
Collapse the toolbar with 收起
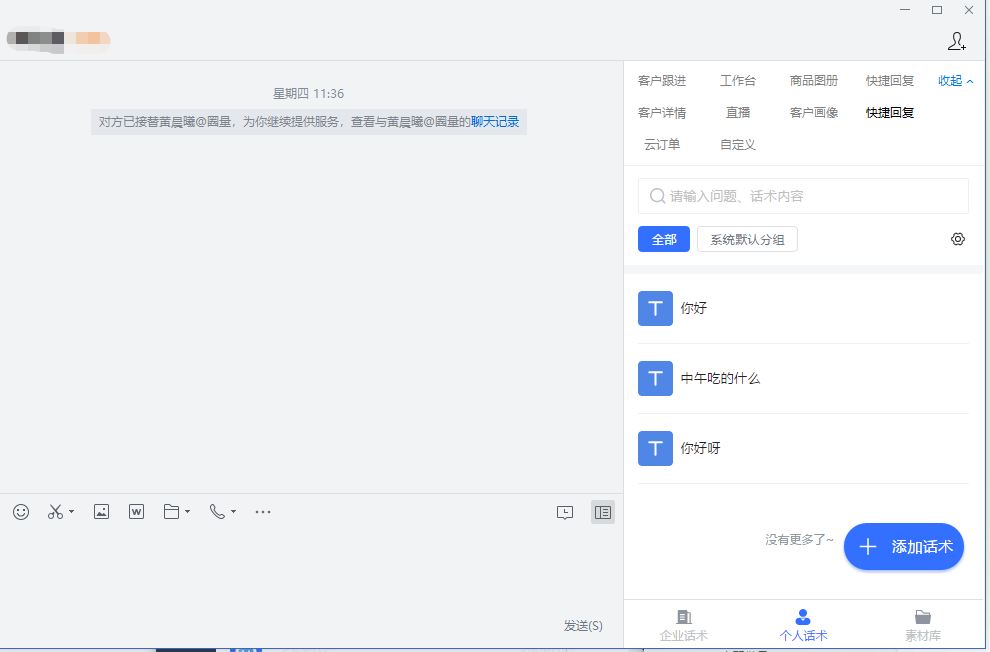955,81
